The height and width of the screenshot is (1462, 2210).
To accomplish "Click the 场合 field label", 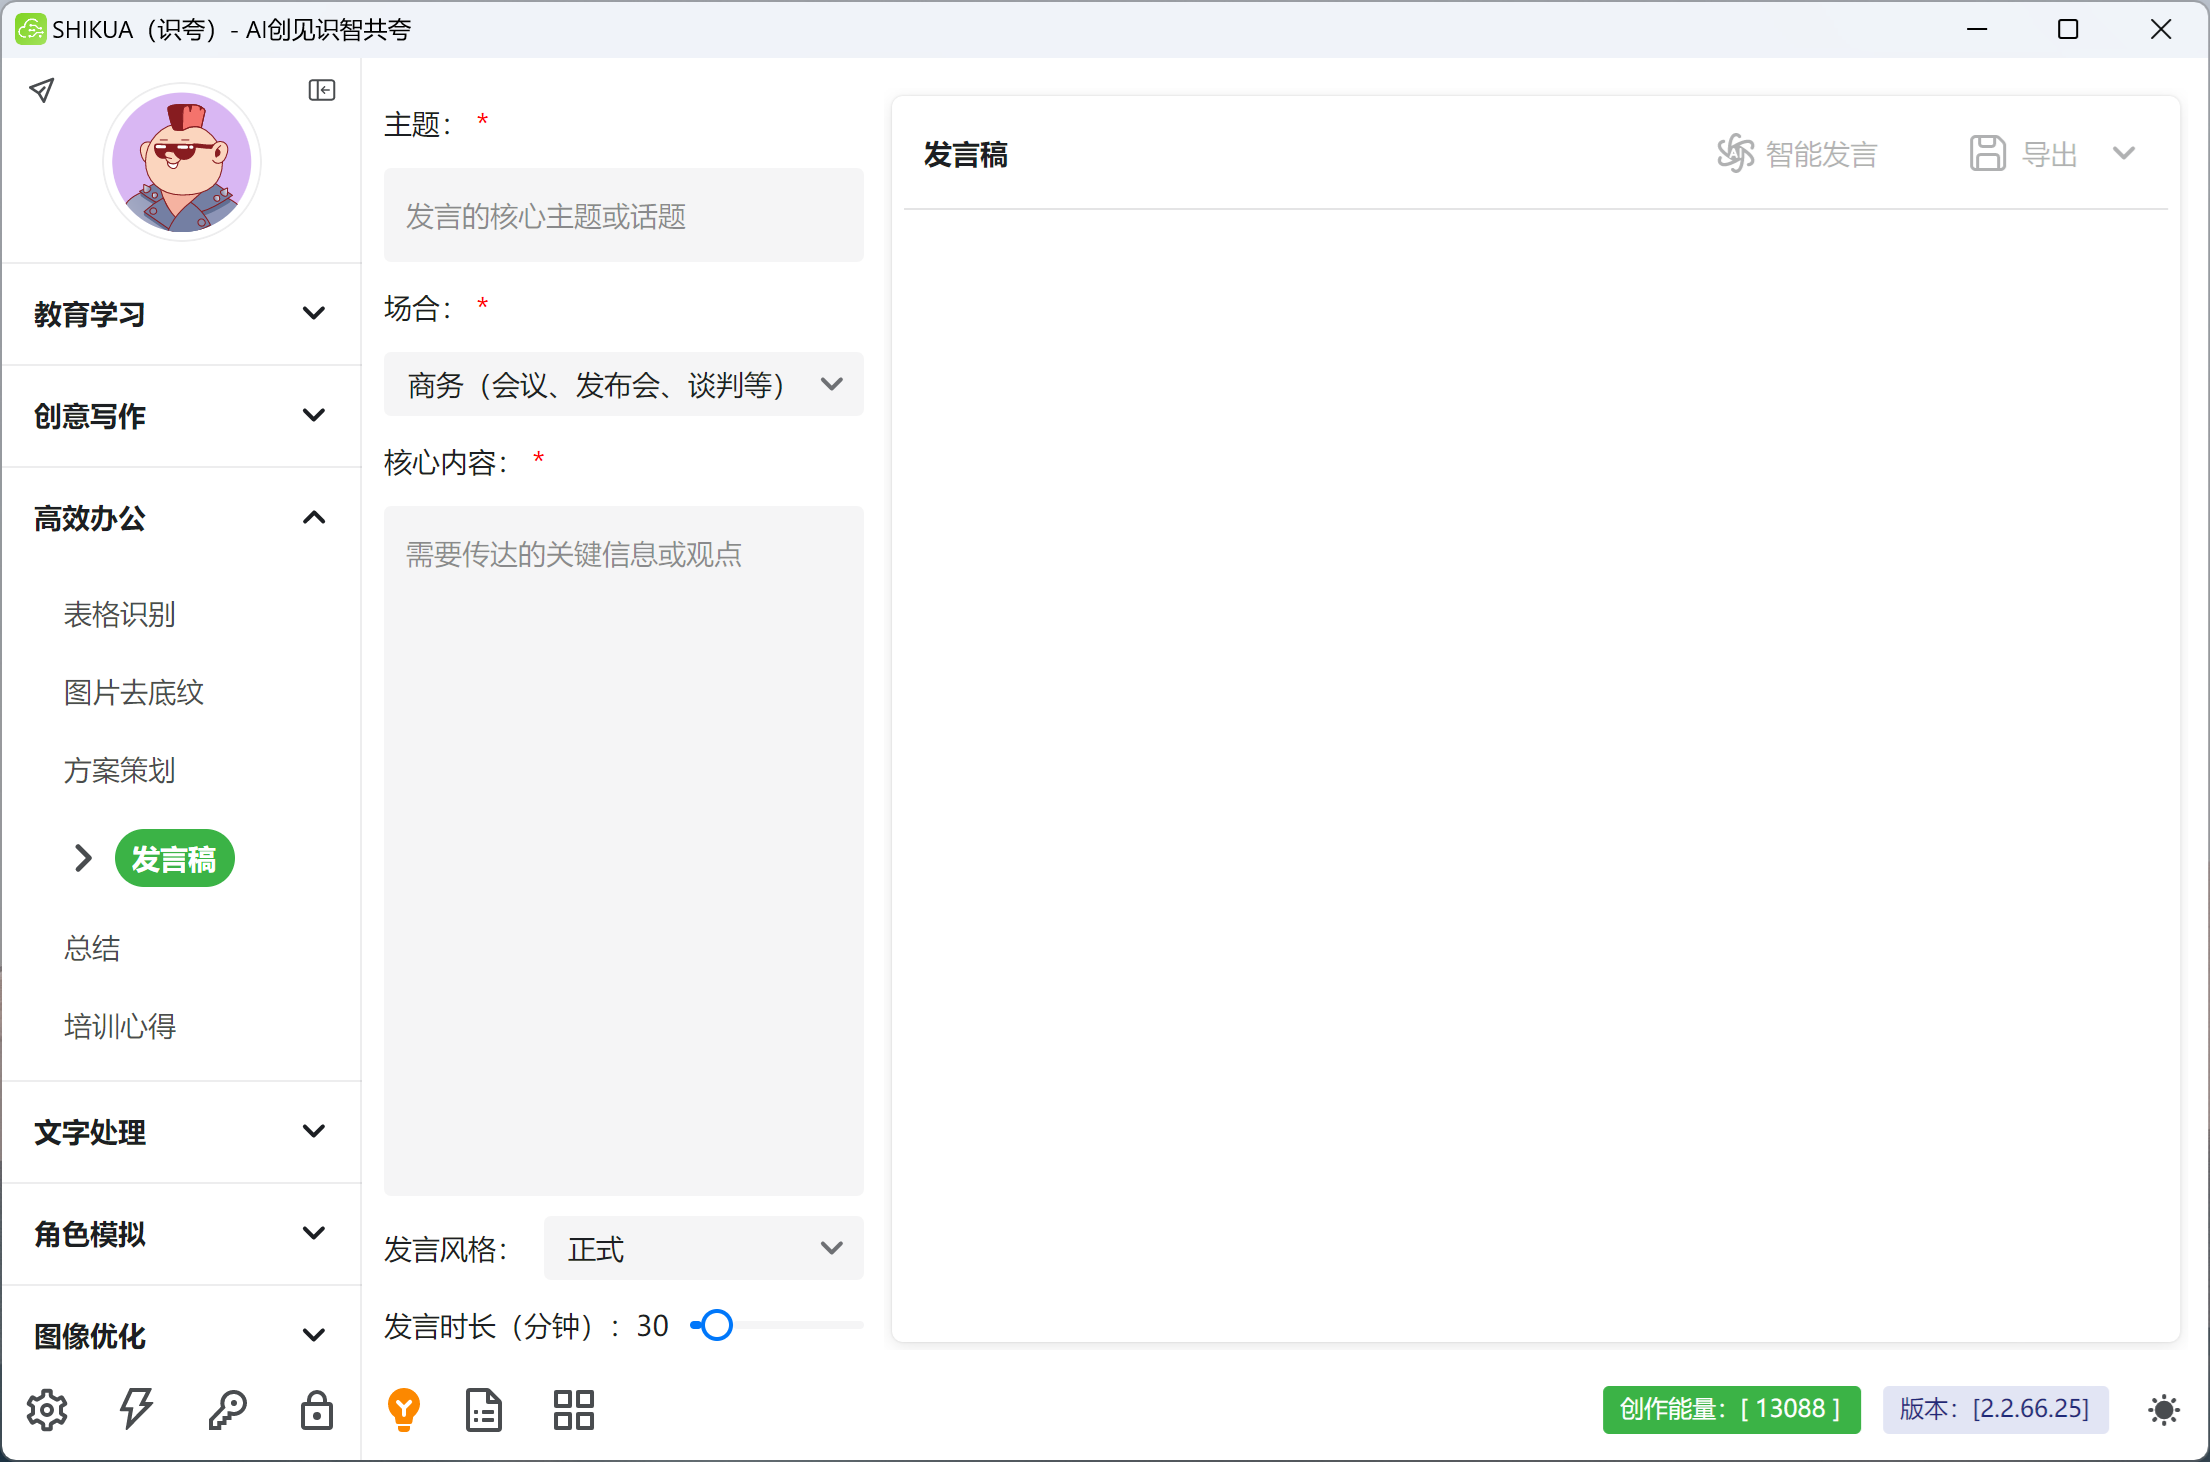I will (x=419, y=308).
